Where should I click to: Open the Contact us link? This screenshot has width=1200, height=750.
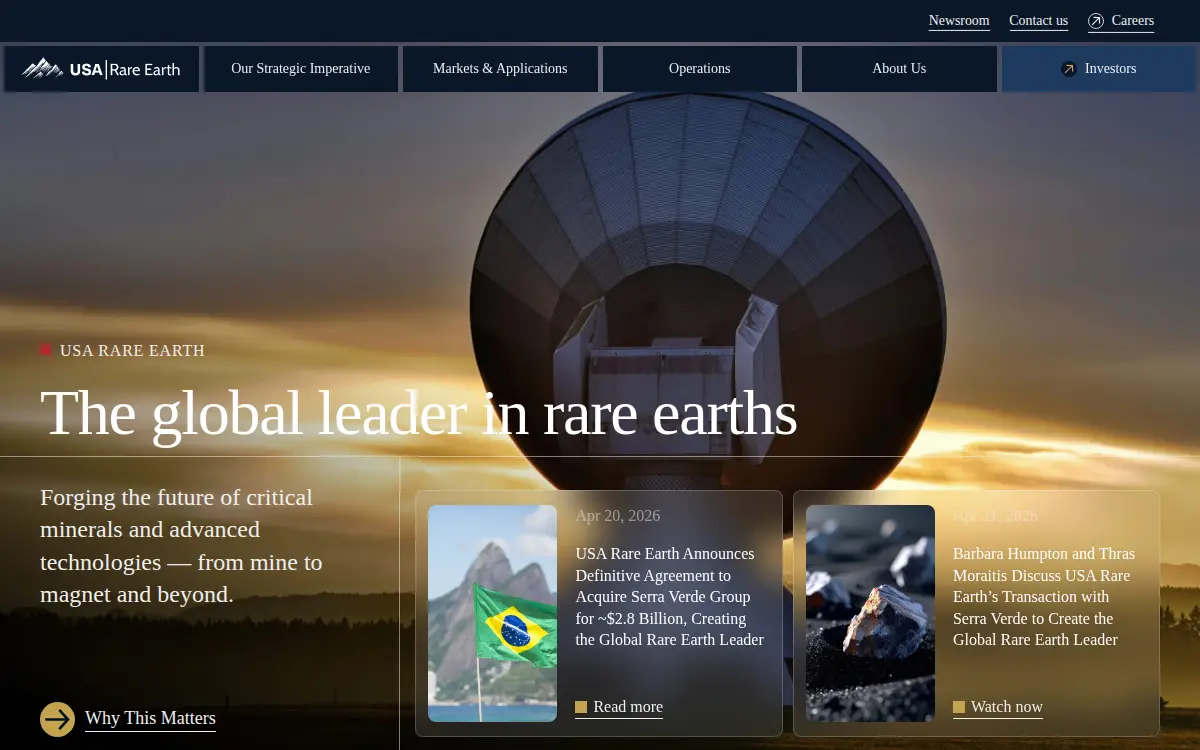tap(1038, 21)
